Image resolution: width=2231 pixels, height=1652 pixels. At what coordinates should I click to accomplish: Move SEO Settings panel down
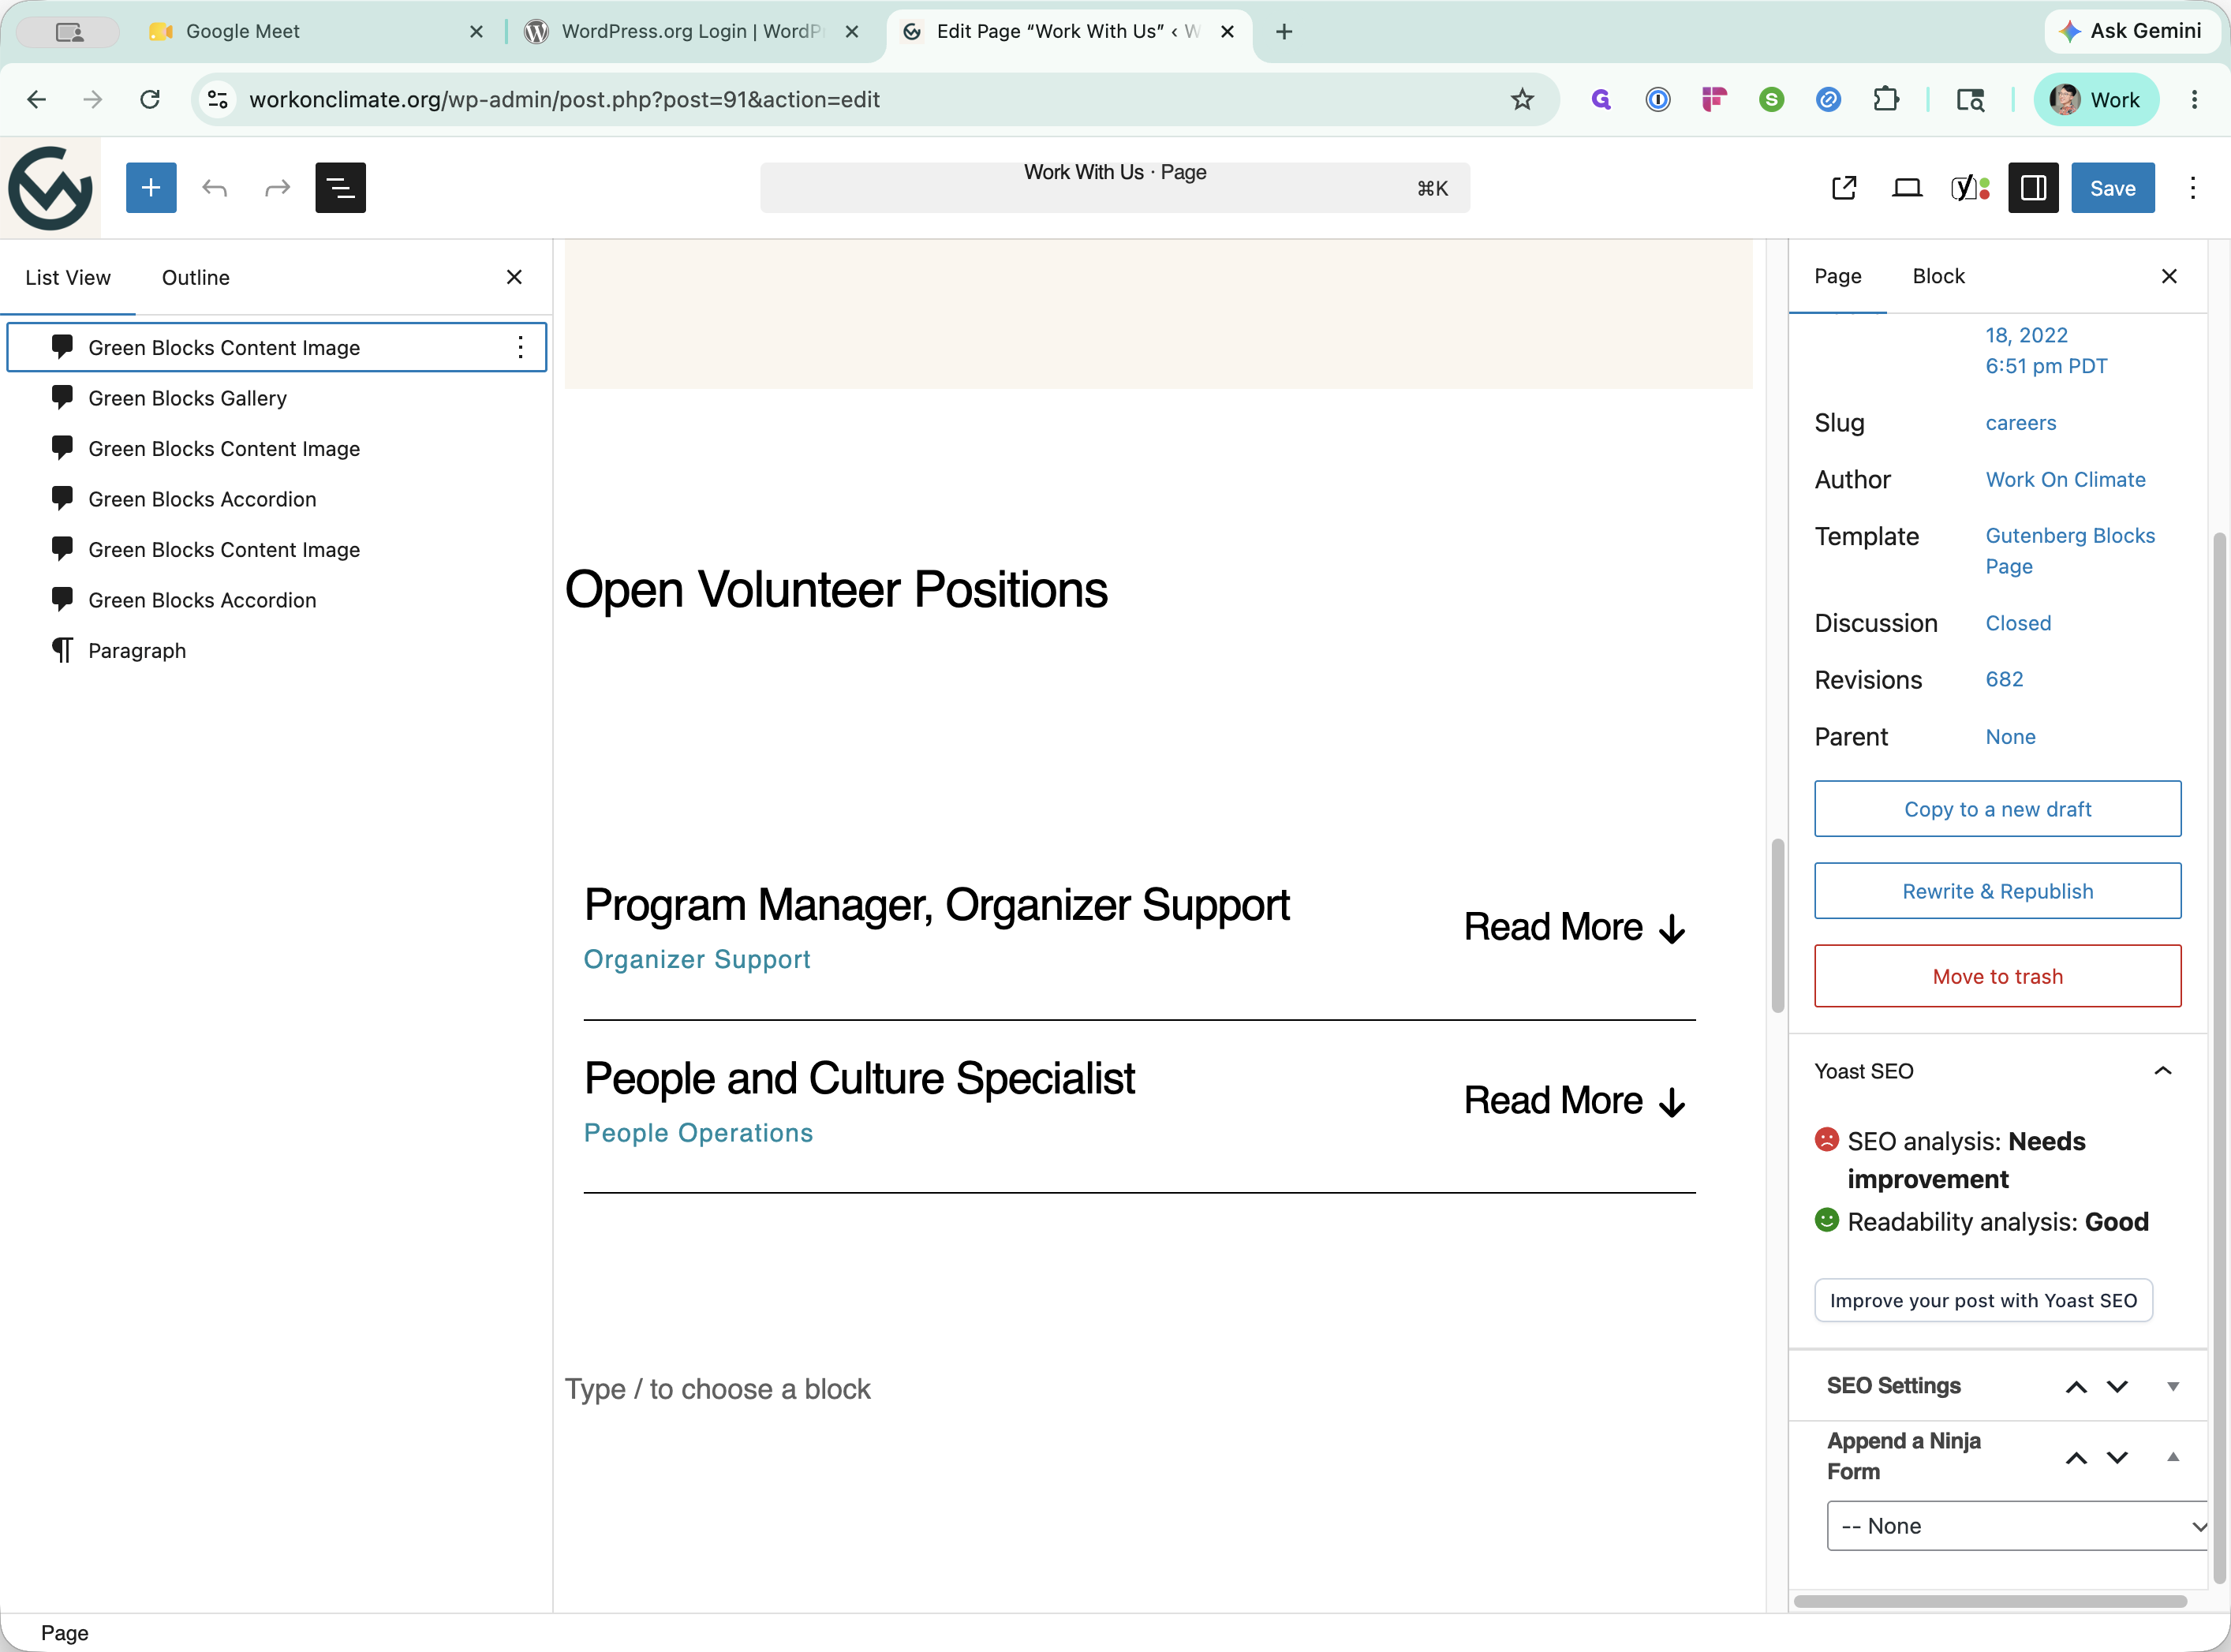pyautogui.click(x=2117, y=1386)
